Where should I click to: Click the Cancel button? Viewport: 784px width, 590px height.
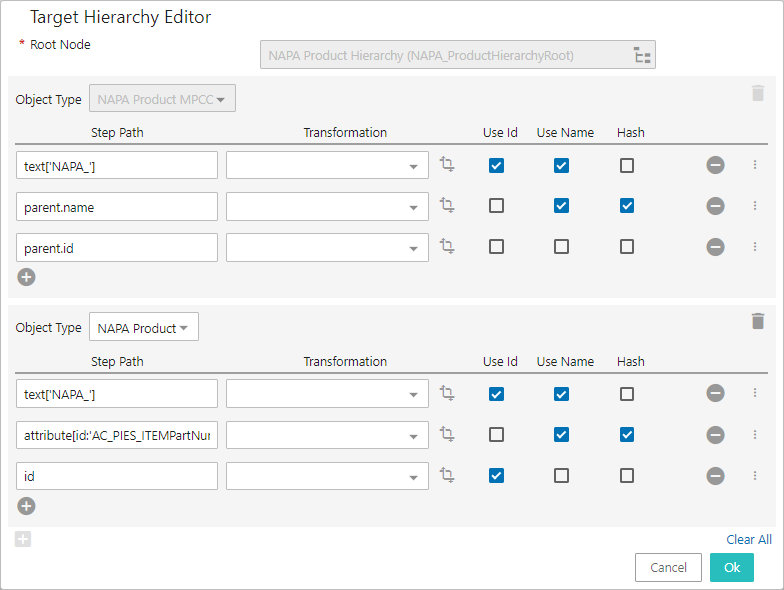pos(668,567)
